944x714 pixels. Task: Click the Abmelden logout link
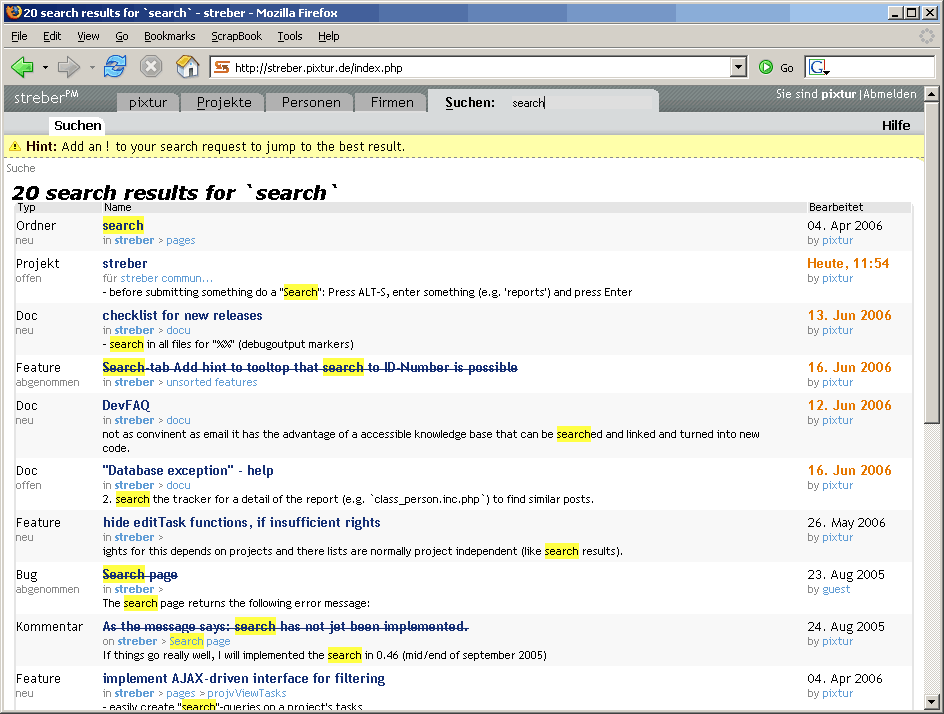890,94
